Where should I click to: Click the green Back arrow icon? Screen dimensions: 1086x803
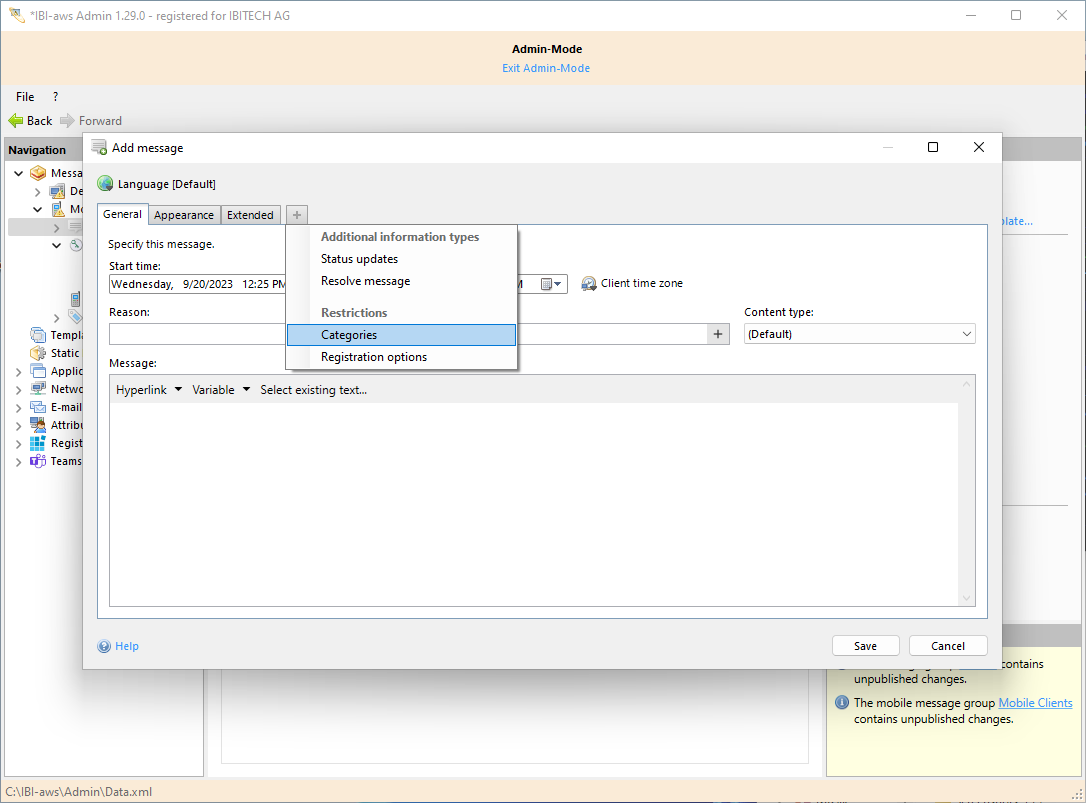pos(16,120)
